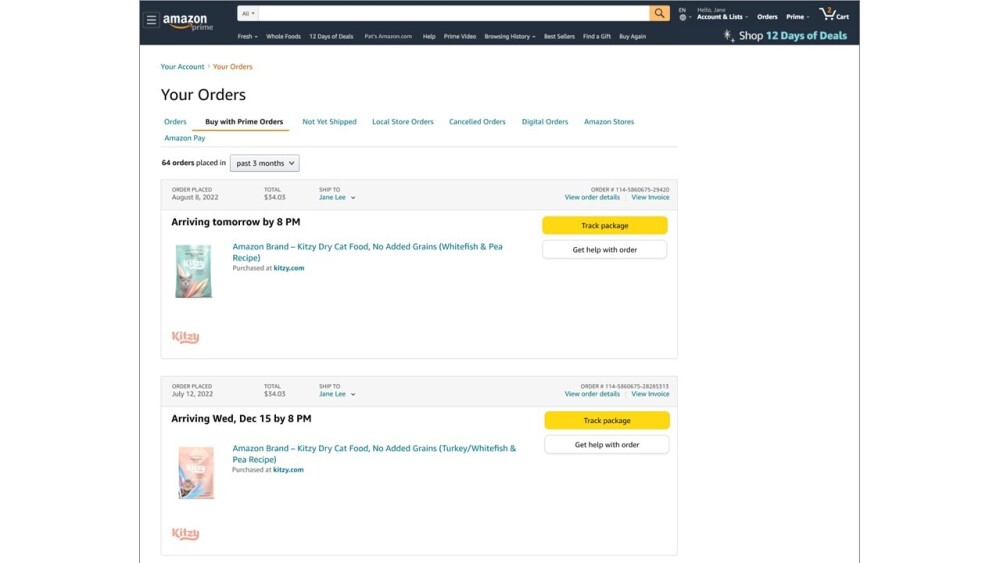The width and height of the screenshot is (1000, 563).
Task: Open the Turkey/Whitefish cat food product image
Action: coord(195,473)
